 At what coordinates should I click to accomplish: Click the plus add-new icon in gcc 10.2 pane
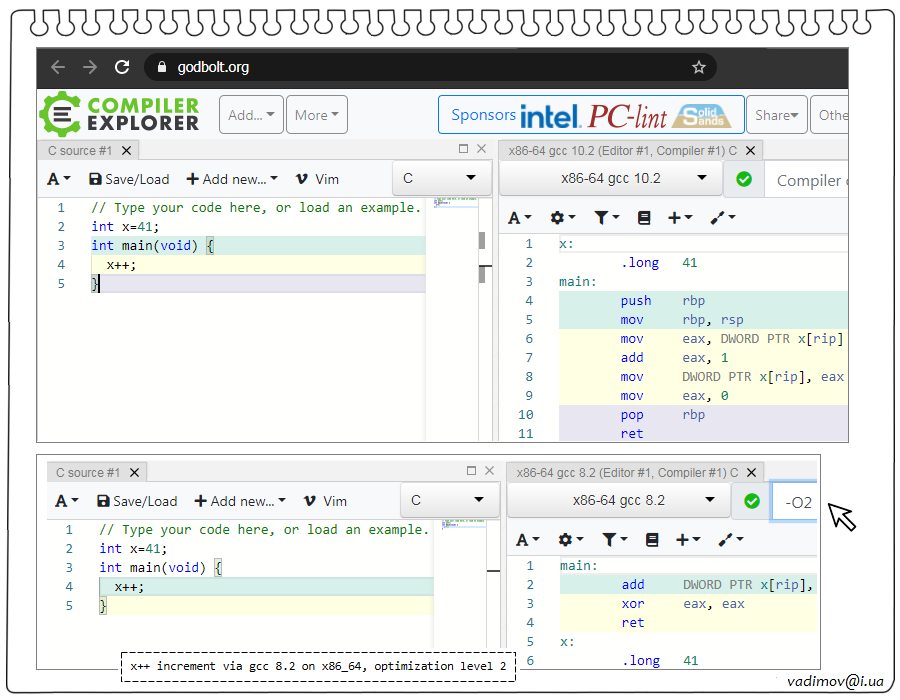680,217
